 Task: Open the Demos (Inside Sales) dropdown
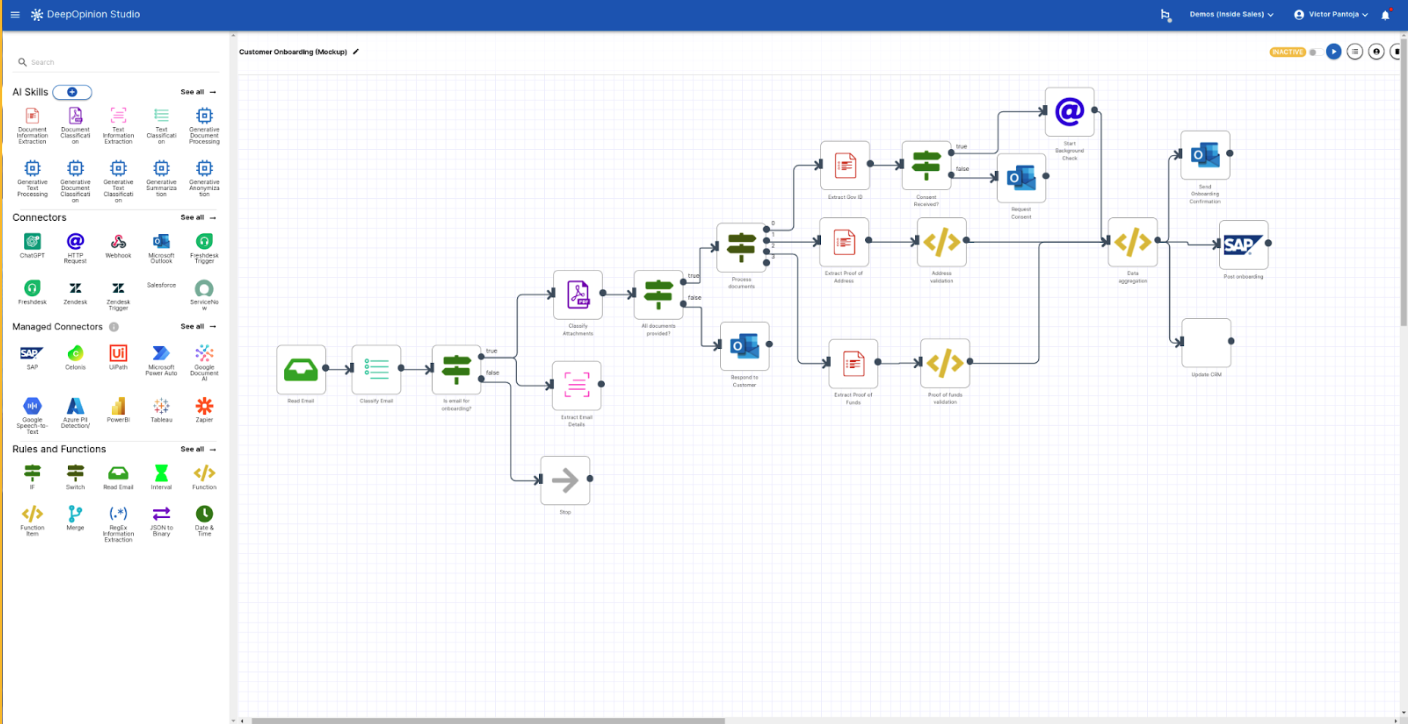pos(1231,15)
